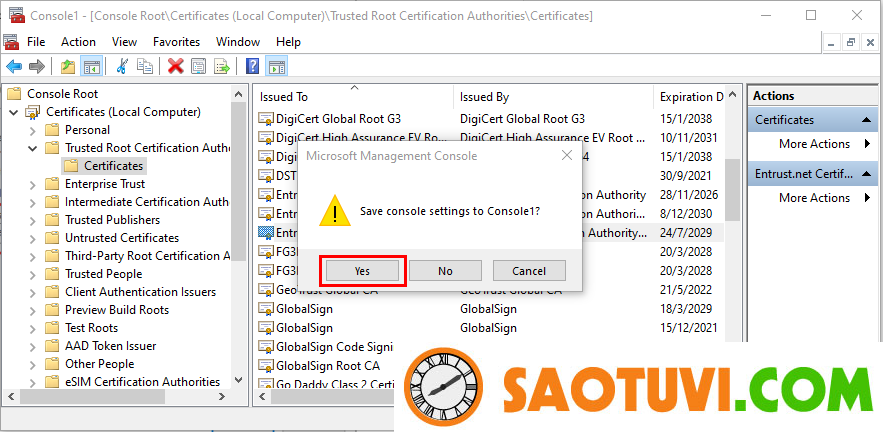Expand the Trusted People node
The width and height of the screenshot is (883, 432).
click(x=33, y=274)
